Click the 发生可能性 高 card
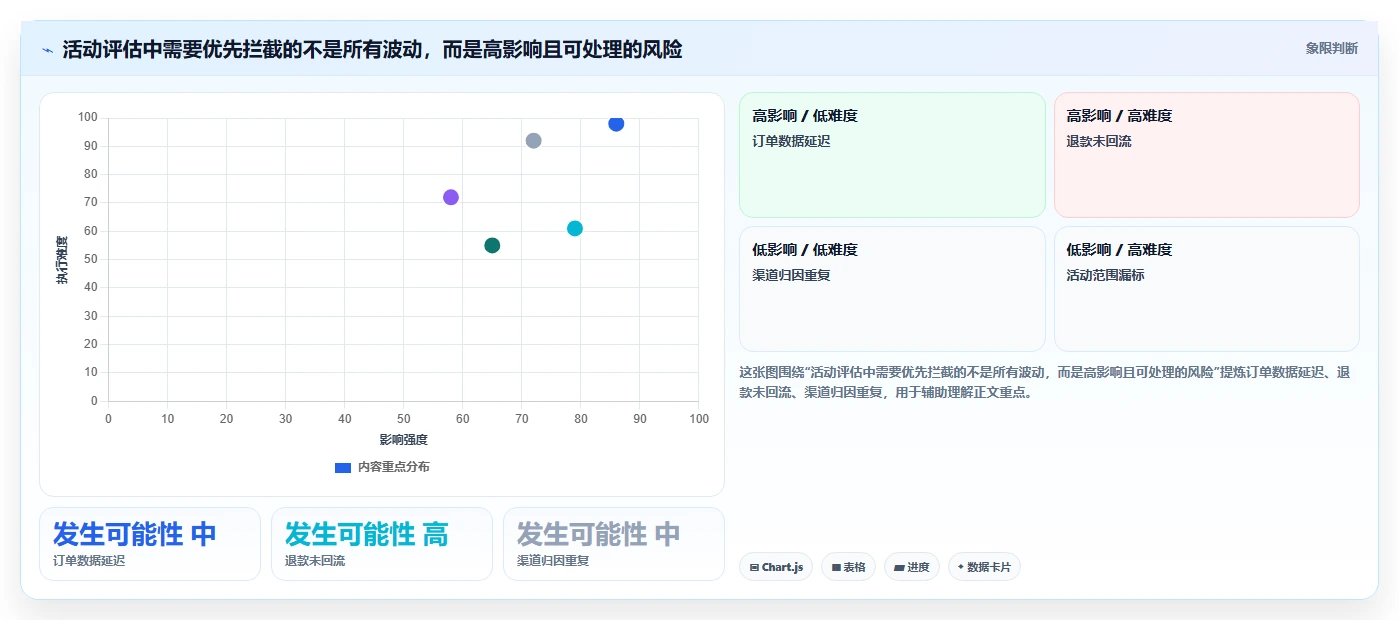1399x620 pixels. click(382, 544)
